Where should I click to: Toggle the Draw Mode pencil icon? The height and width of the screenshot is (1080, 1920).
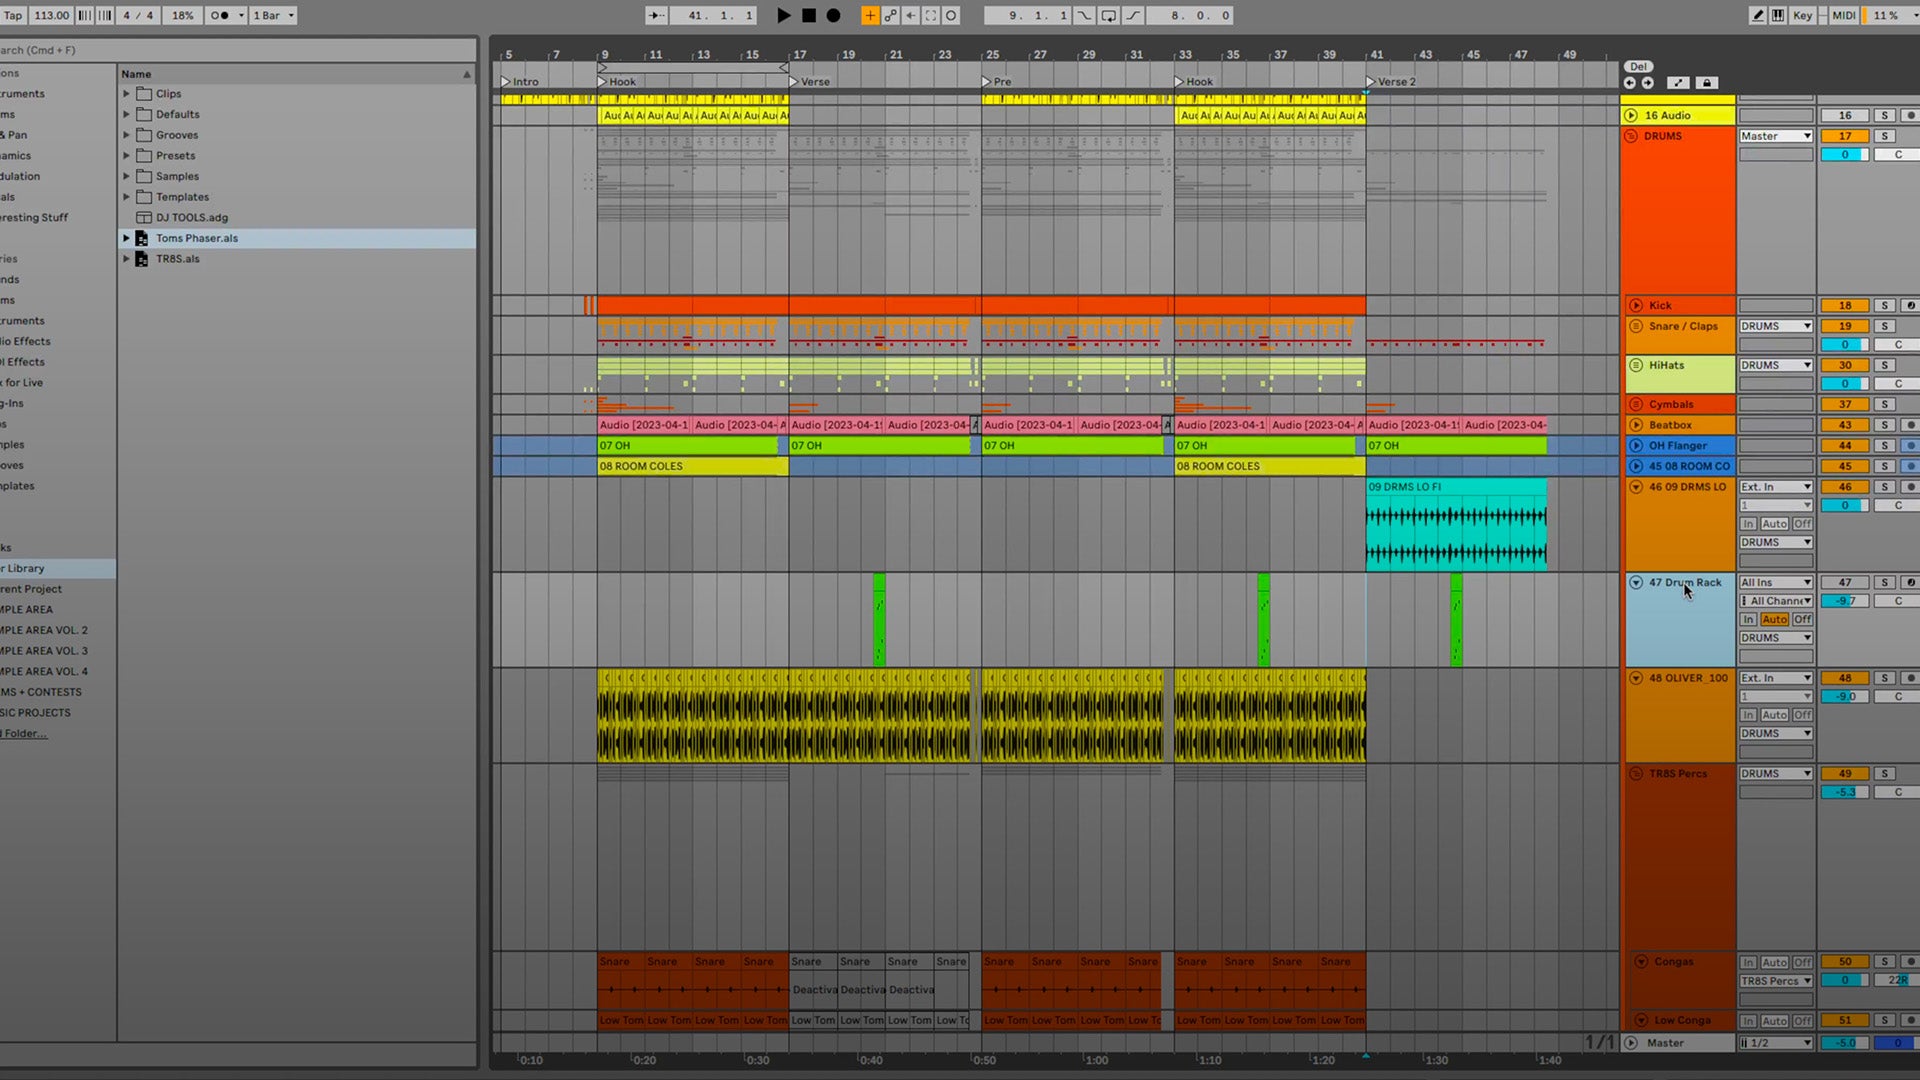tap(1757, 15)
